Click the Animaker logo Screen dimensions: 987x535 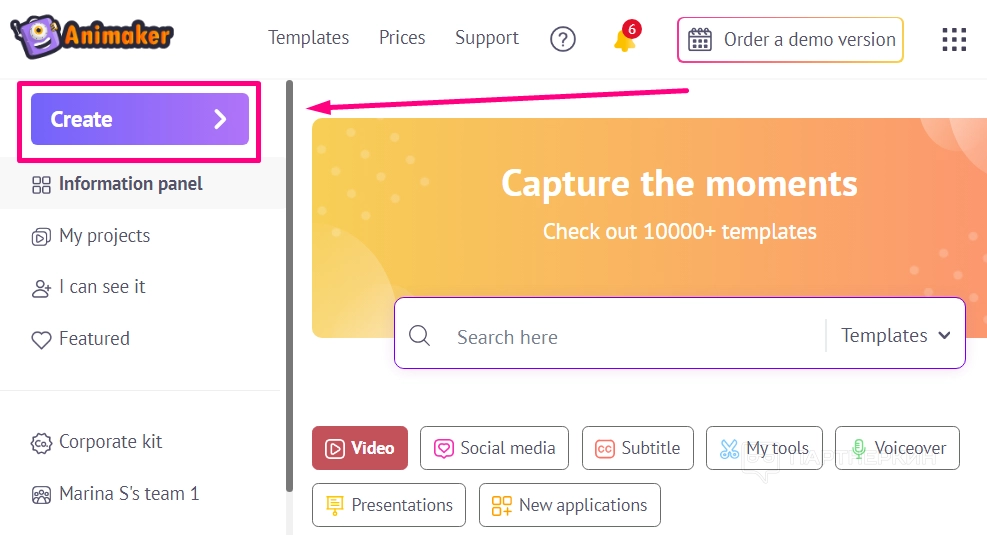click(92, 35)
